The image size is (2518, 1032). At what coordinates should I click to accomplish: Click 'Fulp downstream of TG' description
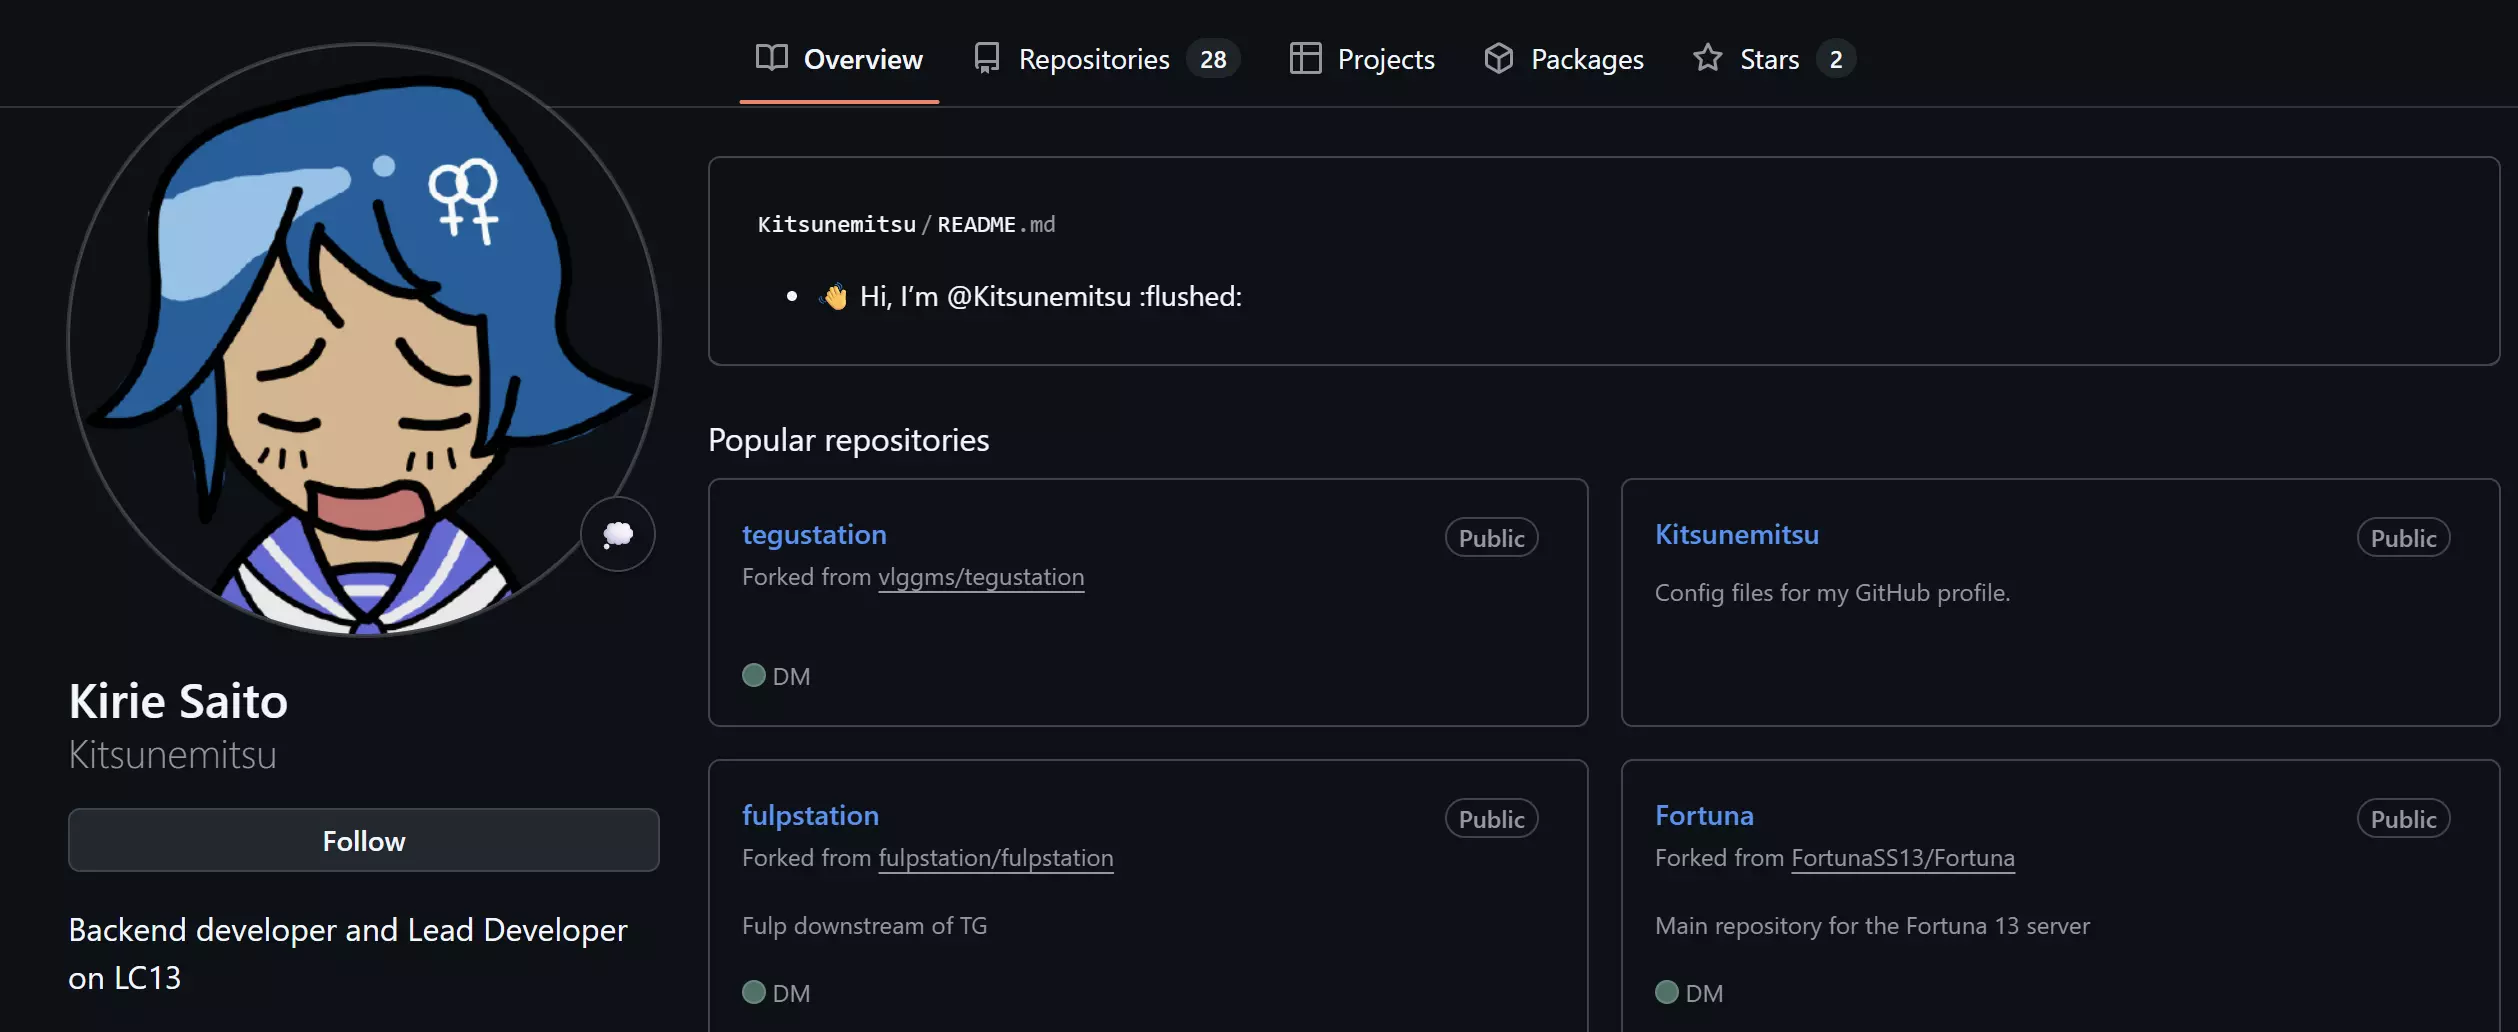click(865, 926)
